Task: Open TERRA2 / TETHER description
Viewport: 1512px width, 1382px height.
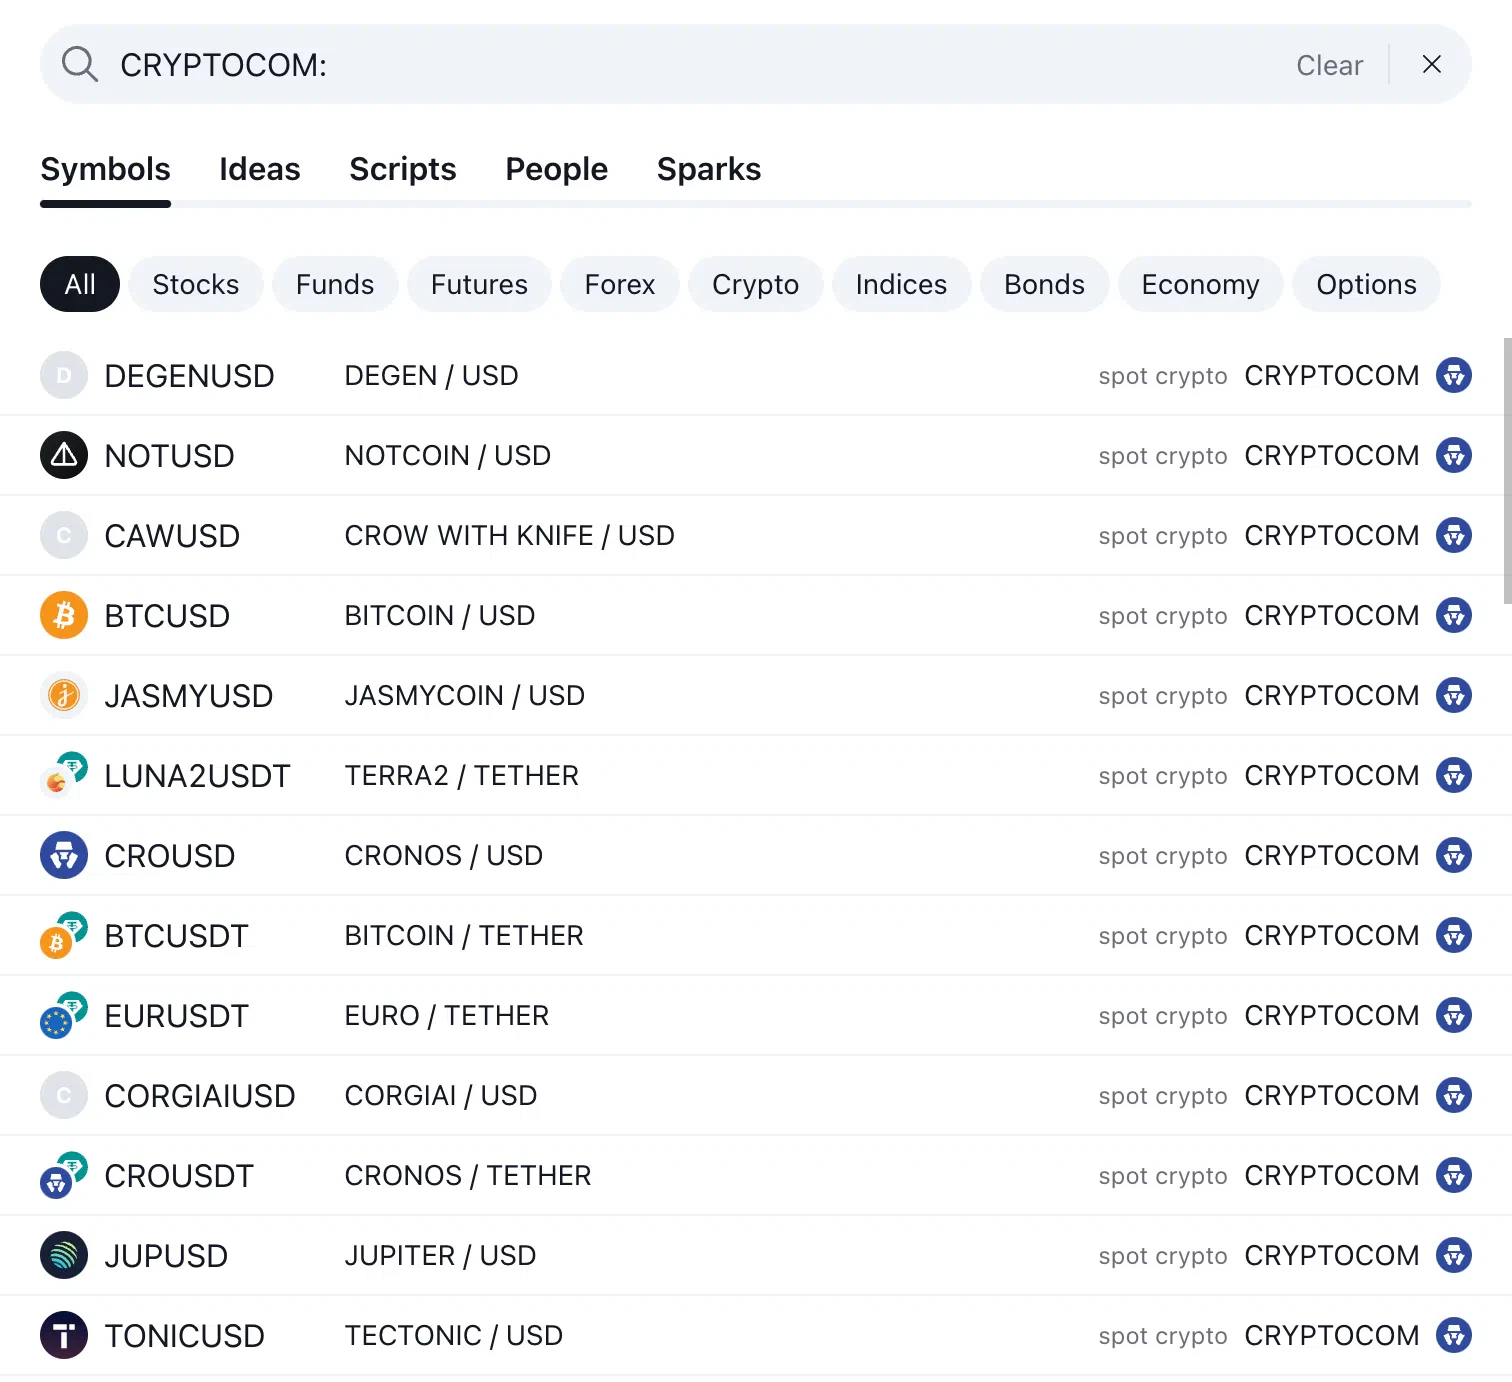Action: pyautogui.click(x=461, y=775)
